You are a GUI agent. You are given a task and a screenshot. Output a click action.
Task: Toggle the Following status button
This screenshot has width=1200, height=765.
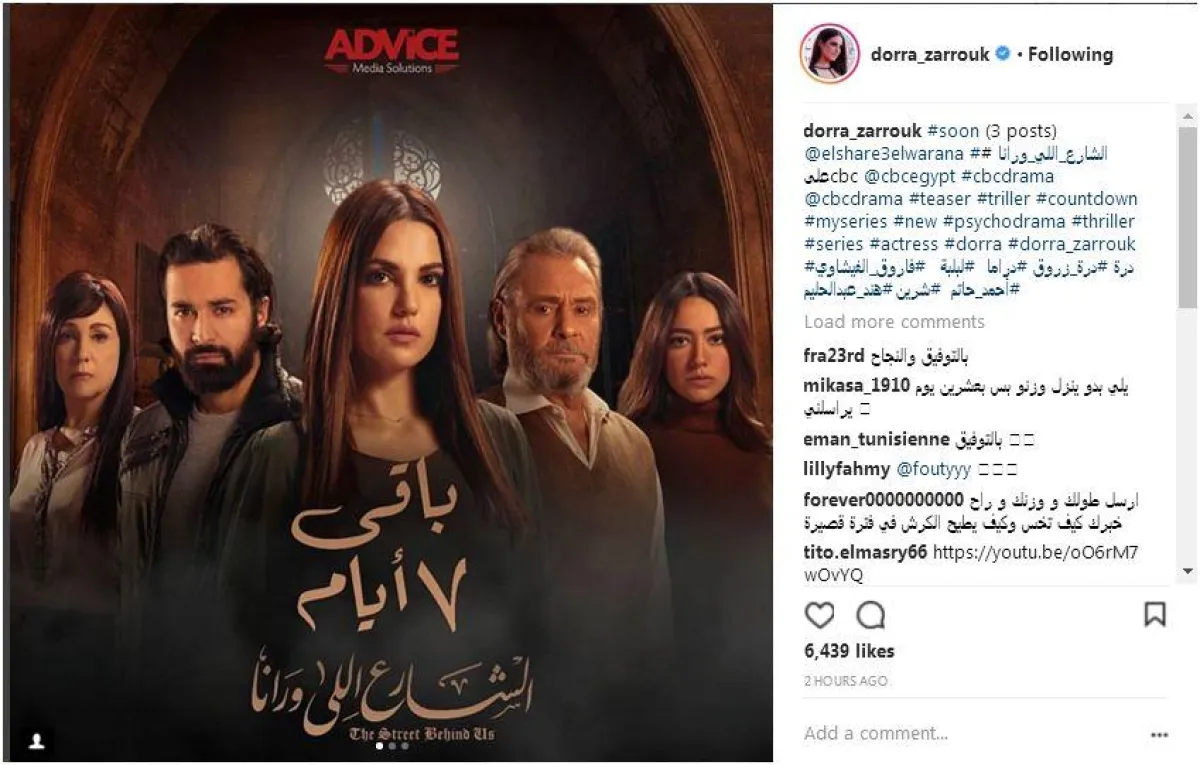[1070, 54]
